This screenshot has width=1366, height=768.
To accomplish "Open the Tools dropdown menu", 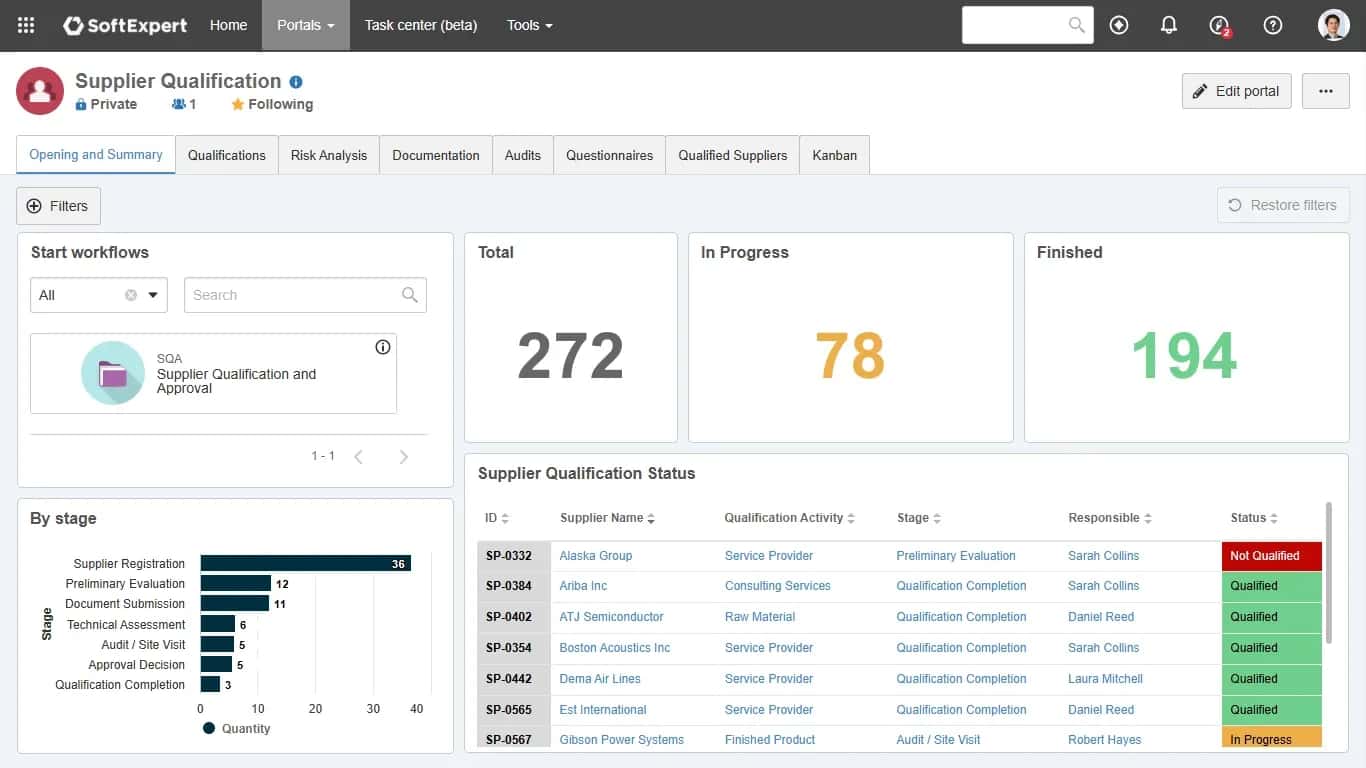I will coord(530,25).
